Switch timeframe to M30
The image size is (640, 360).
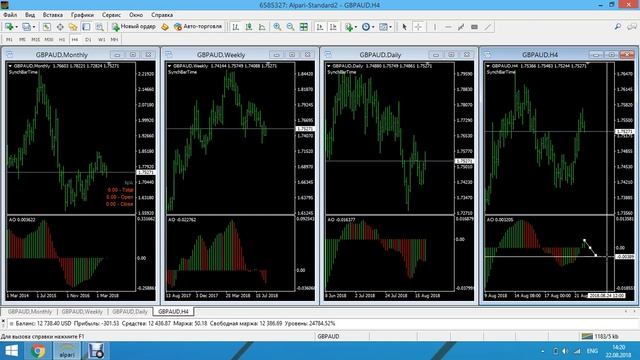click(x=49, y=40)
